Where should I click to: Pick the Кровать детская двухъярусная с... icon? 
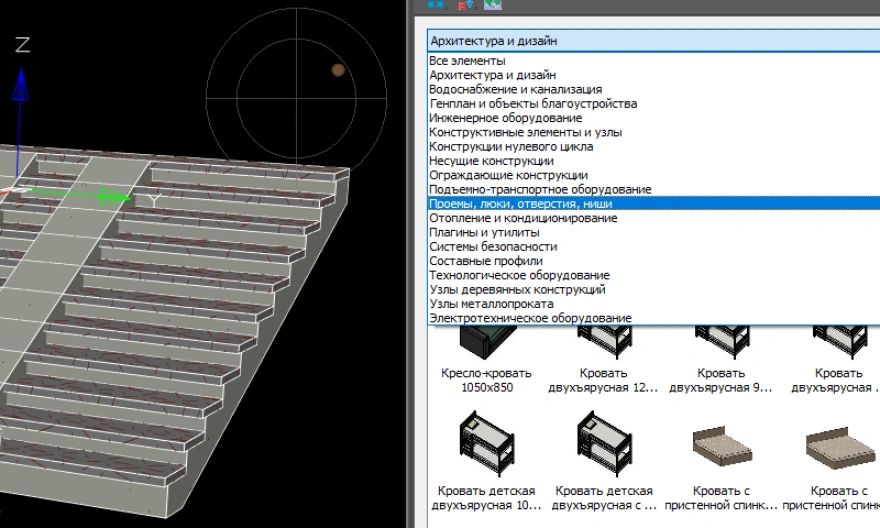pyautogui.click(x=603, y=441)
